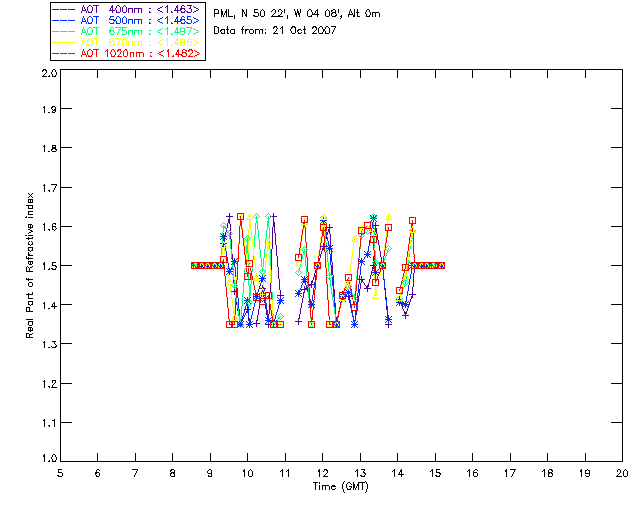Click the x-axis tick label 10
Screen dimensions: 640x512
click(x=247, y=473)
